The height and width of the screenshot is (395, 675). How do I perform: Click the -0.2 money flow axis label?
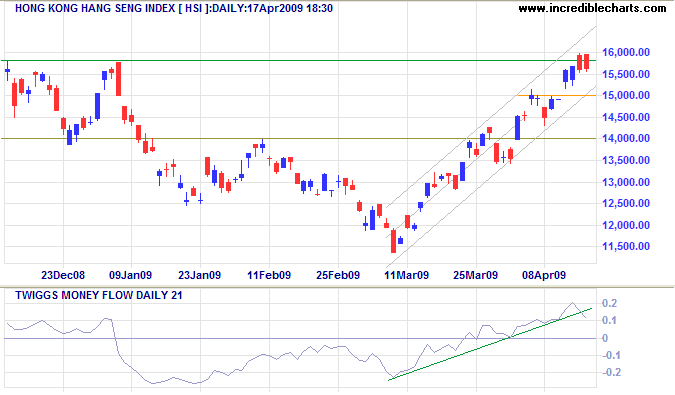point(610,372)
